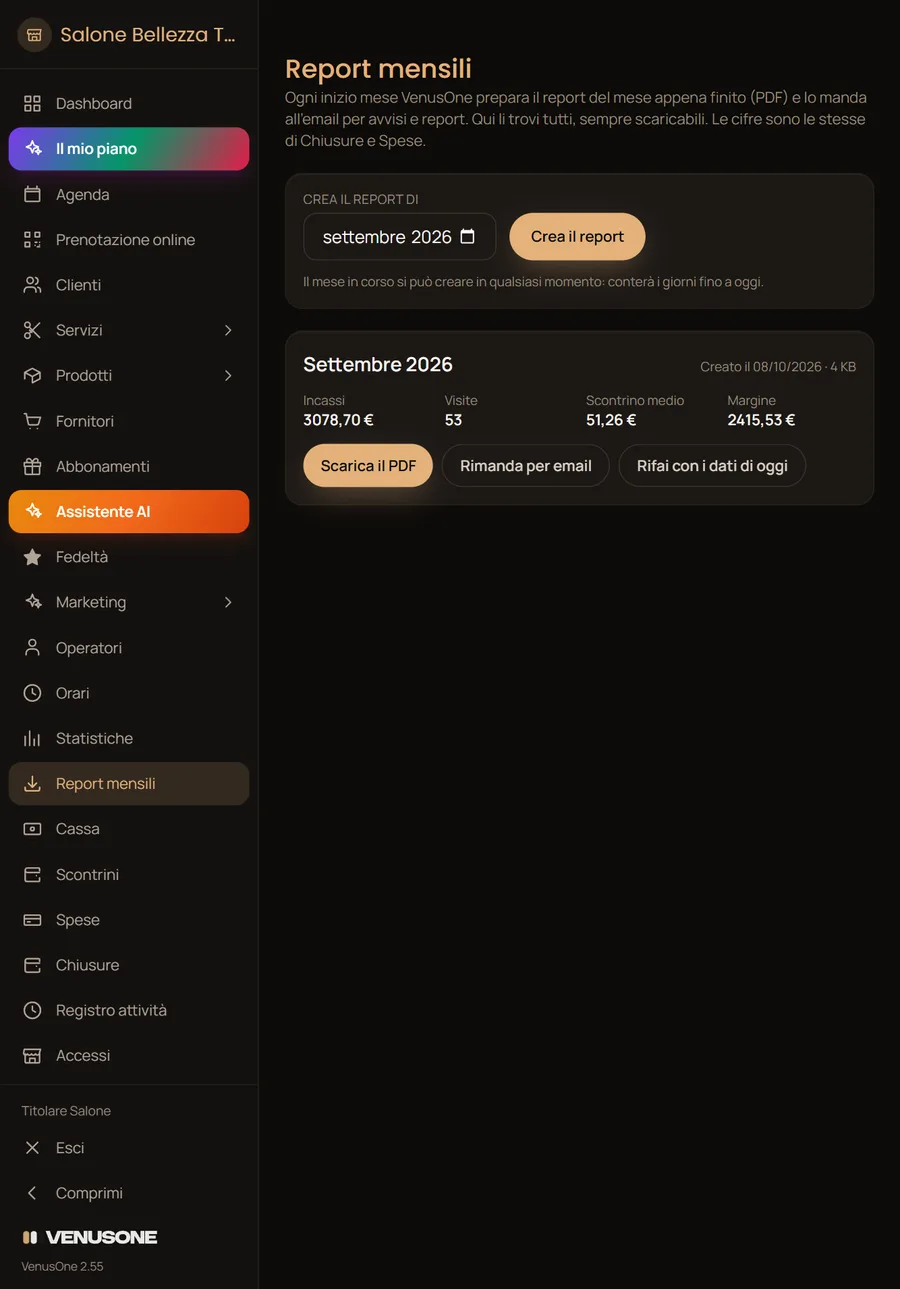Click the Esci X icon
This screenshot has width=900, height=1289.
tap(32, 1148)
